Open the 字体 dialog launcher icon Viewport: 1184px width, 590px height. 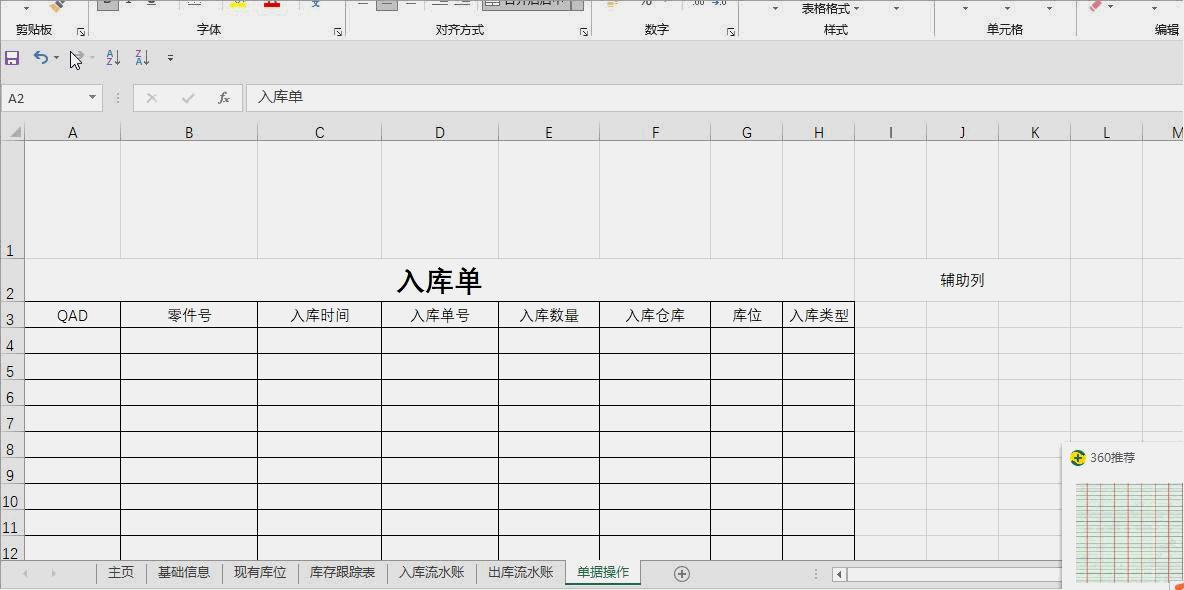click(x=337, y=31)
